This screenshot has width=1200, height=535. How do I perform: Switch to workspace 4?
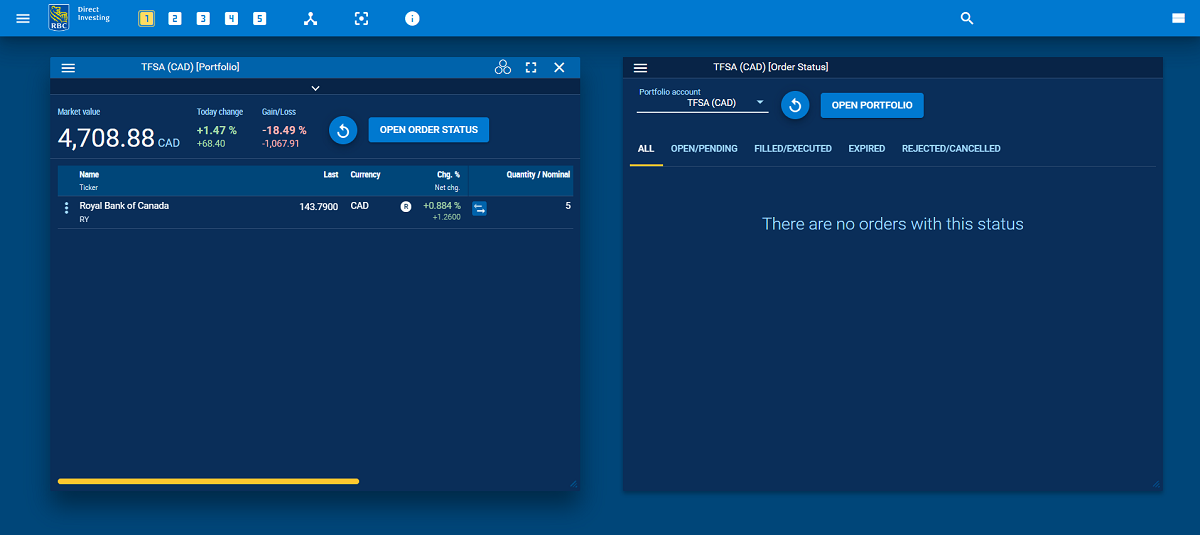pyautogui.click(x=231, y=18)
